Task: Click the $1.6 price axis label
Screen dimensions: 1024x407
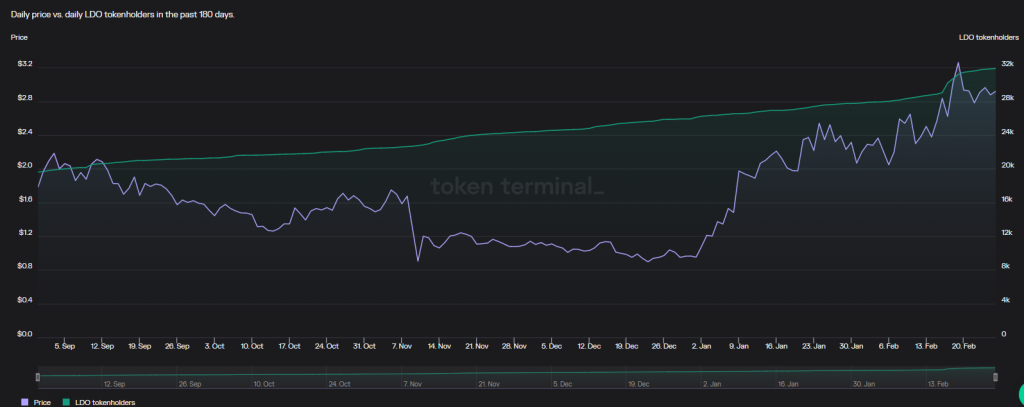Action: pyautogui.click(x=25, y=201)
